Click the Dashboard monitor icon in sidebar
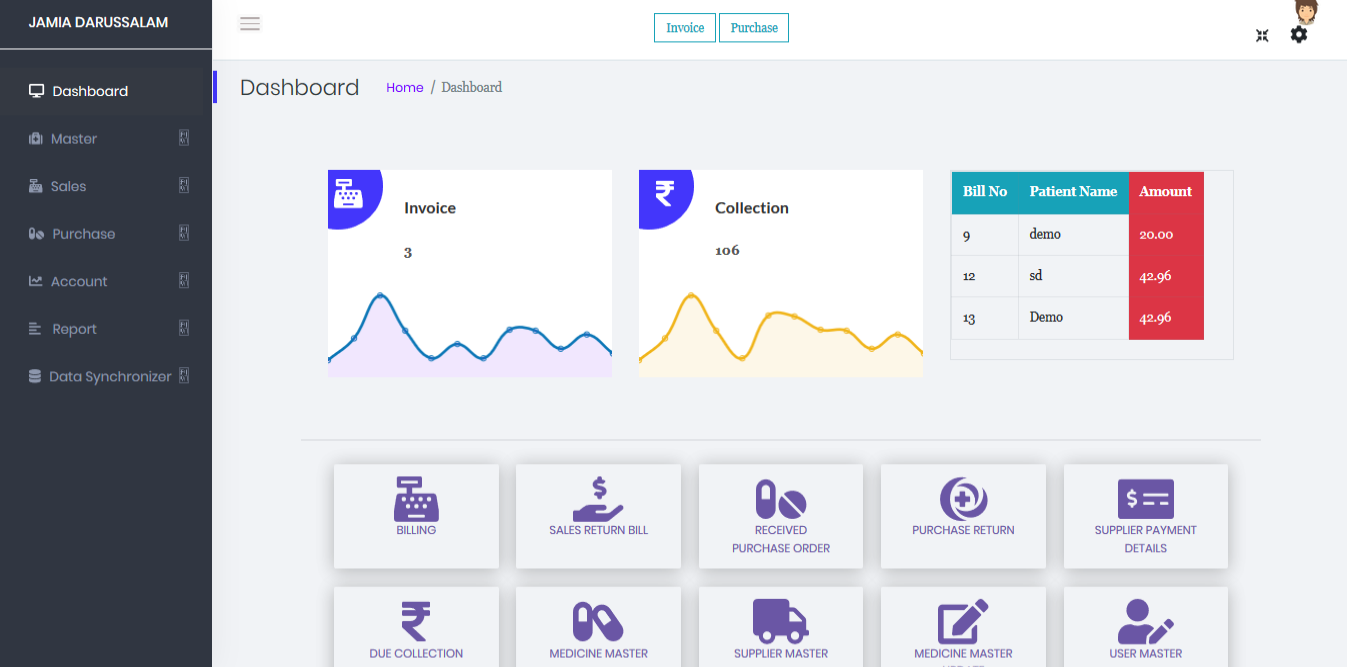The height and width of the screenshot is (667, 1347). coord(36,91)
